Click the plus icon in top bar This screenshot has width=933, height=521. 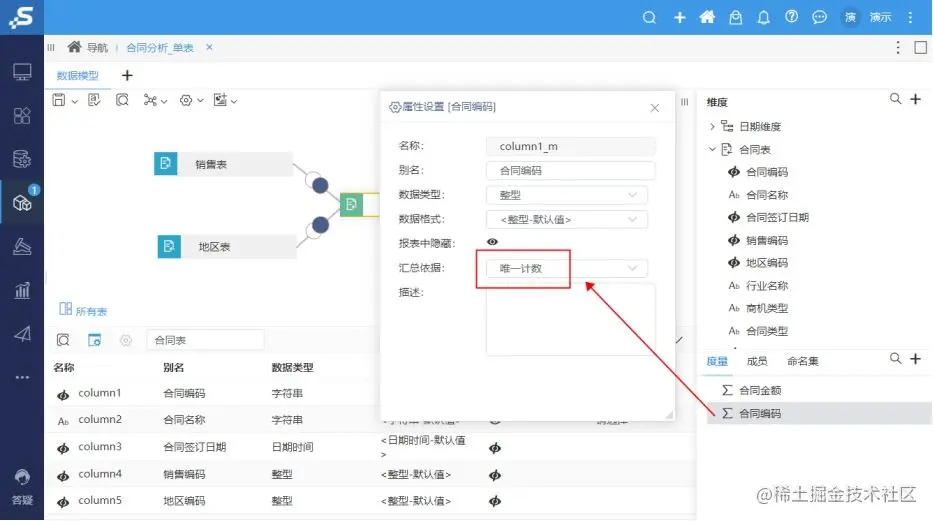tap(680, 17)
